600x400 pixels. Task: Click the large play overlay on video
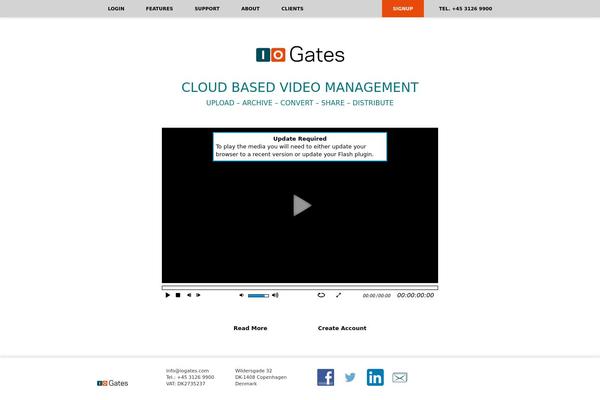coord(302,205)
